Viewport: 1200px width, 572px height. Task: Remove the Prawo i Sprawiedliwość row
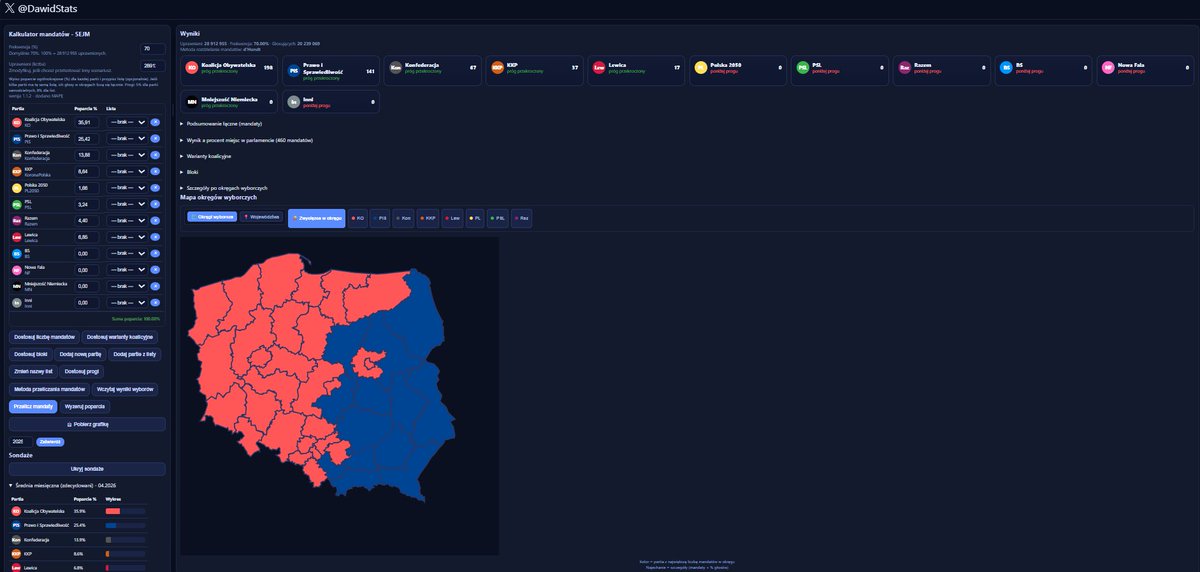click(155, 139)
